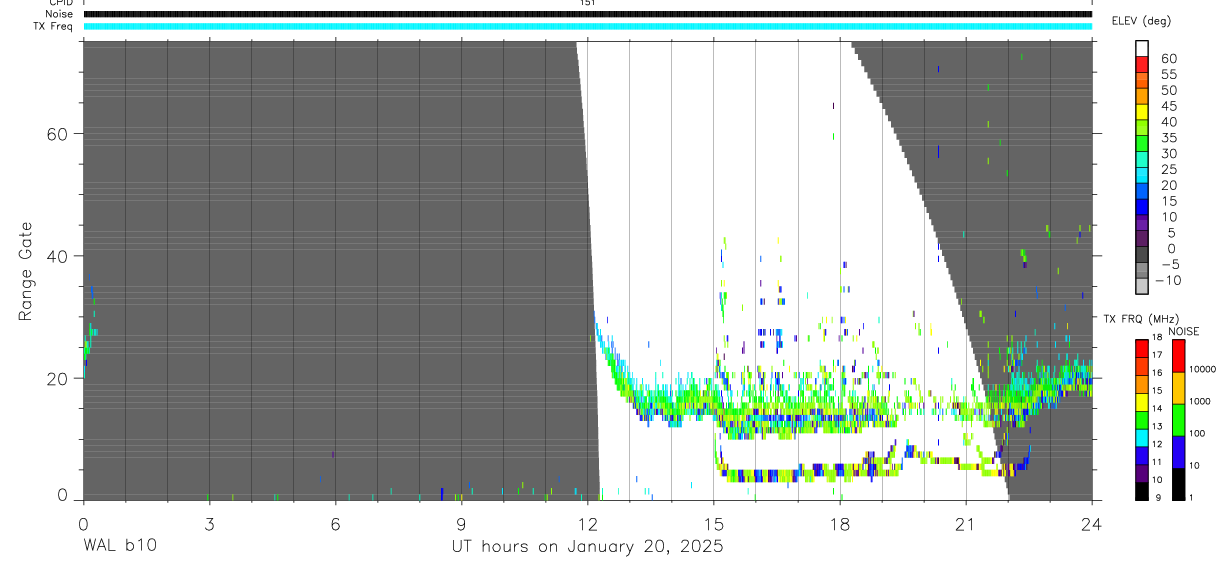Click the black bottom segment of TX FRQ bar

tap(1142, 491)
